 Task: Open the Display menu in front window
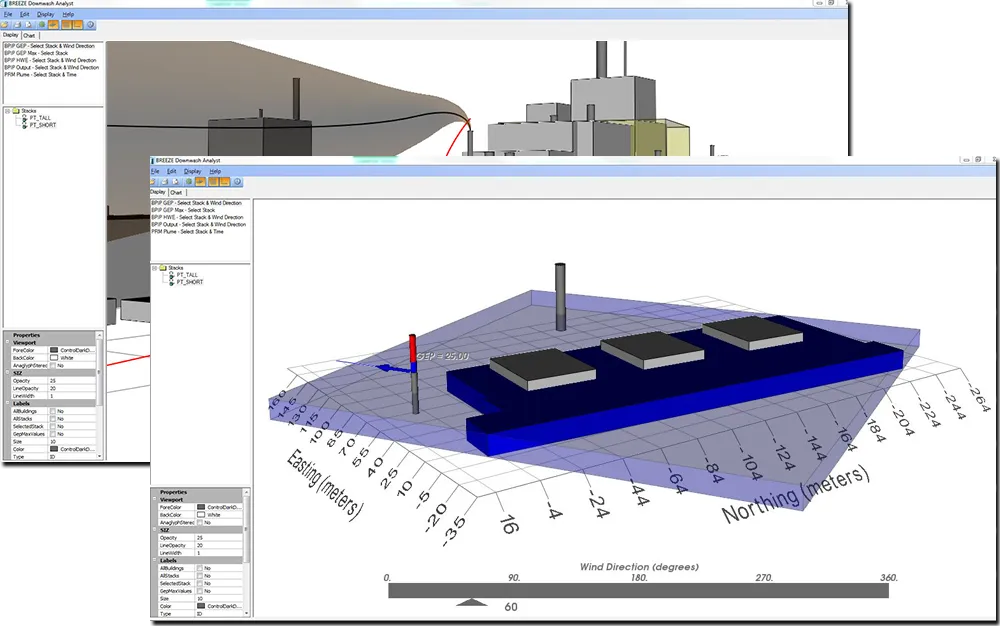click(192, 171)
